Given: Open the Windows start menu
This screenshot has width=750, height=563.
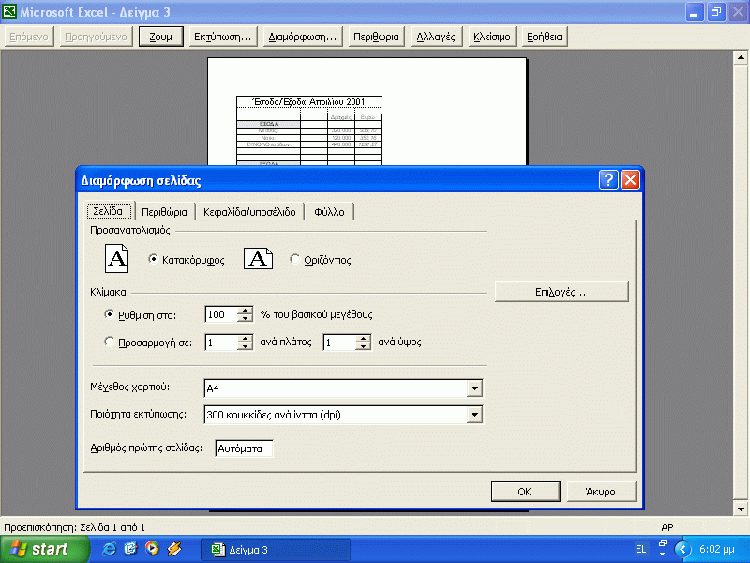Looking at the screenshot, I should tap(44, 549).
